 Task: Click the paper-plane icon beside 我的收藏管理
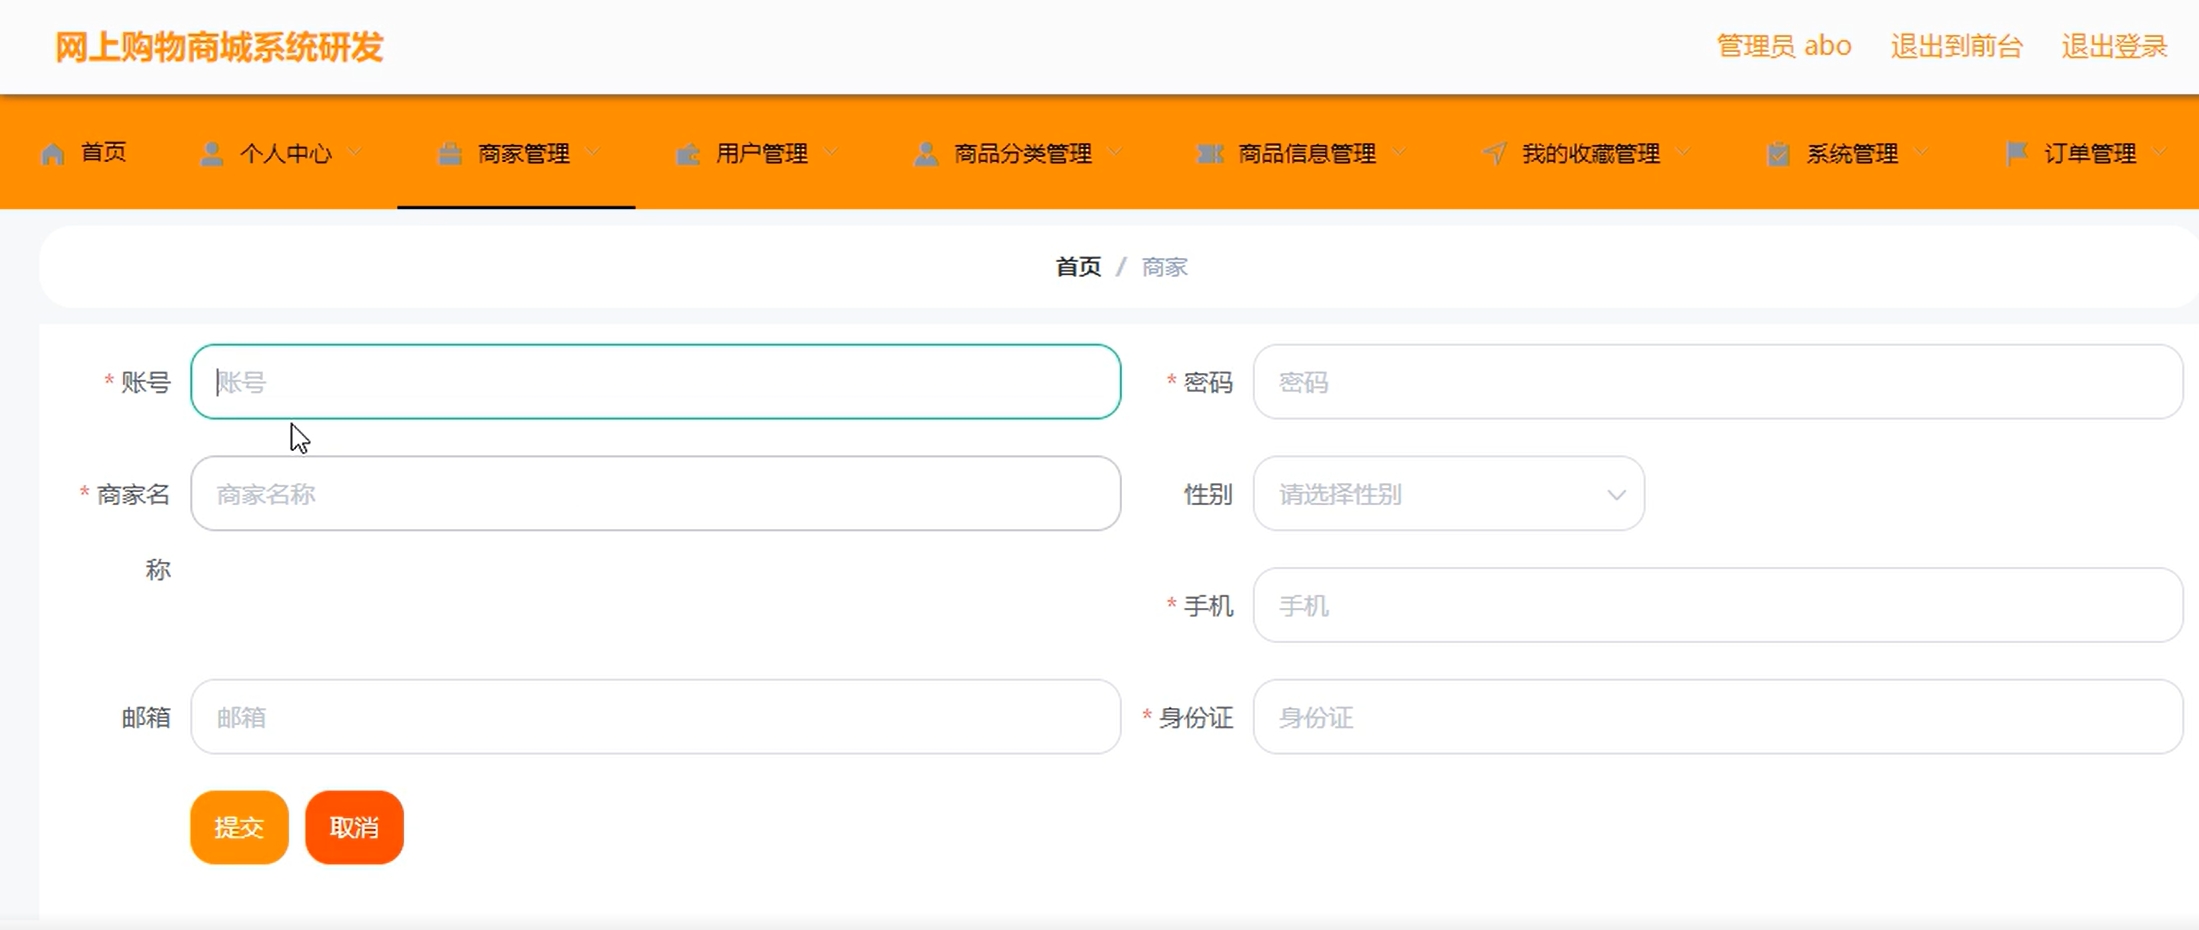tap(1494, 153)
